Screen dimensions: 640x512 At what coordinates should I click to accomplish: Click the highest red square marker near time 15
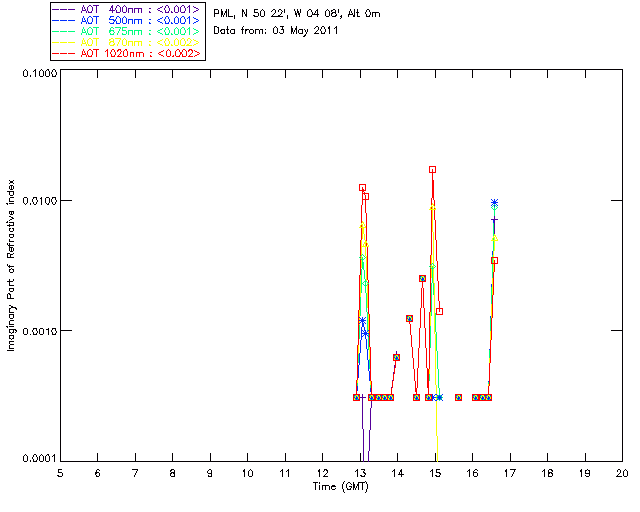(432, 169)
